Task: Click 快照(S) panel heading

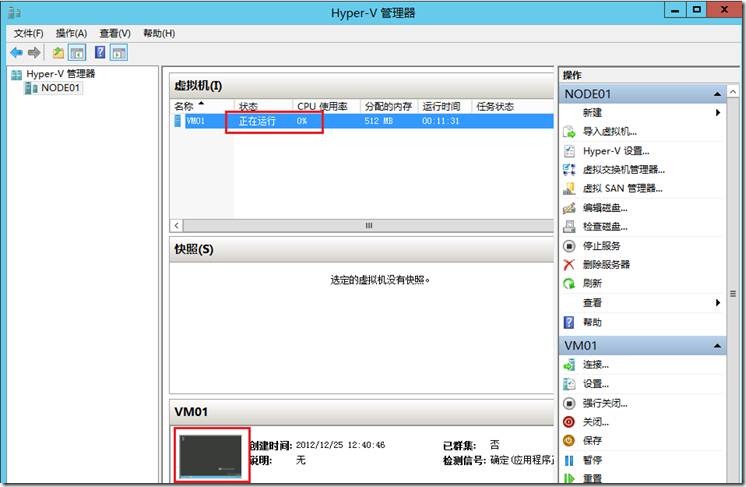Action: click(194, 249)
